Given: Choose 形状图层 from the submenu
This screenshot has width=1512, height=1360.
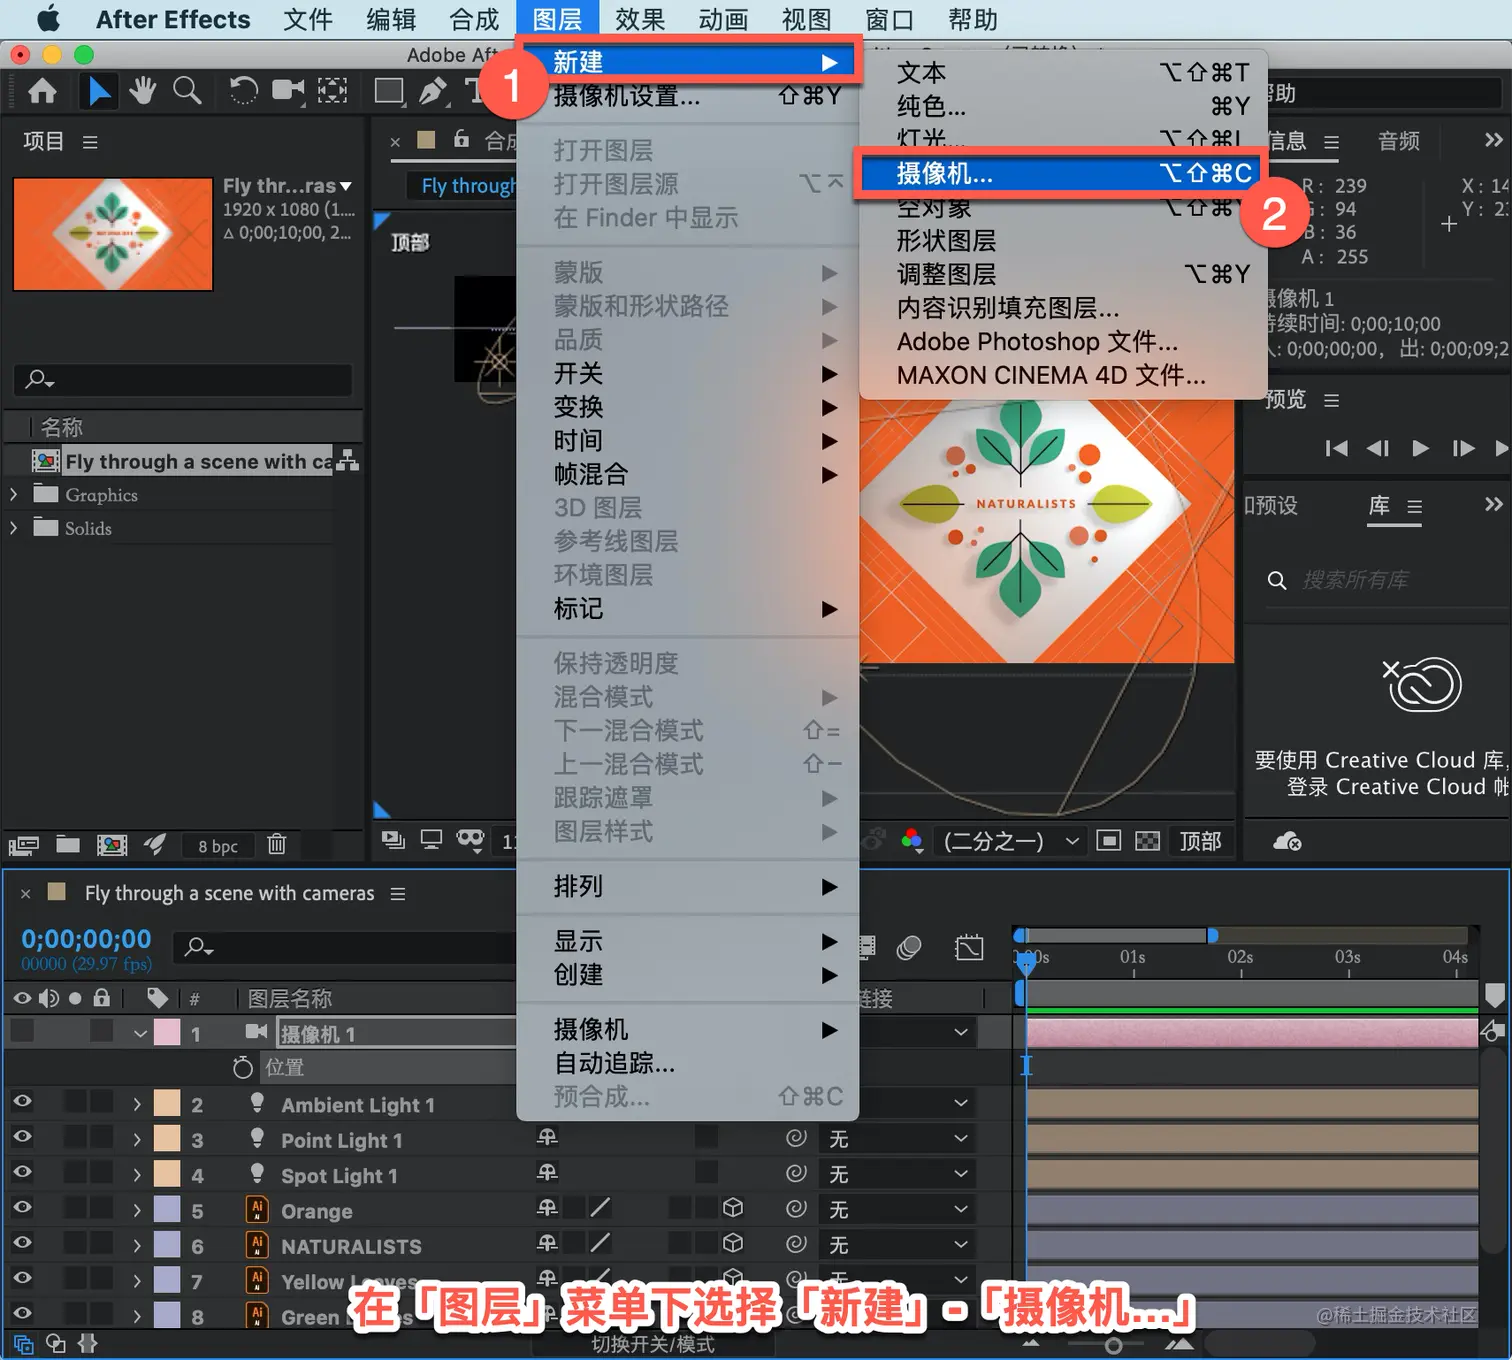Looking at the screenshot, I should tap(1064, 241).
